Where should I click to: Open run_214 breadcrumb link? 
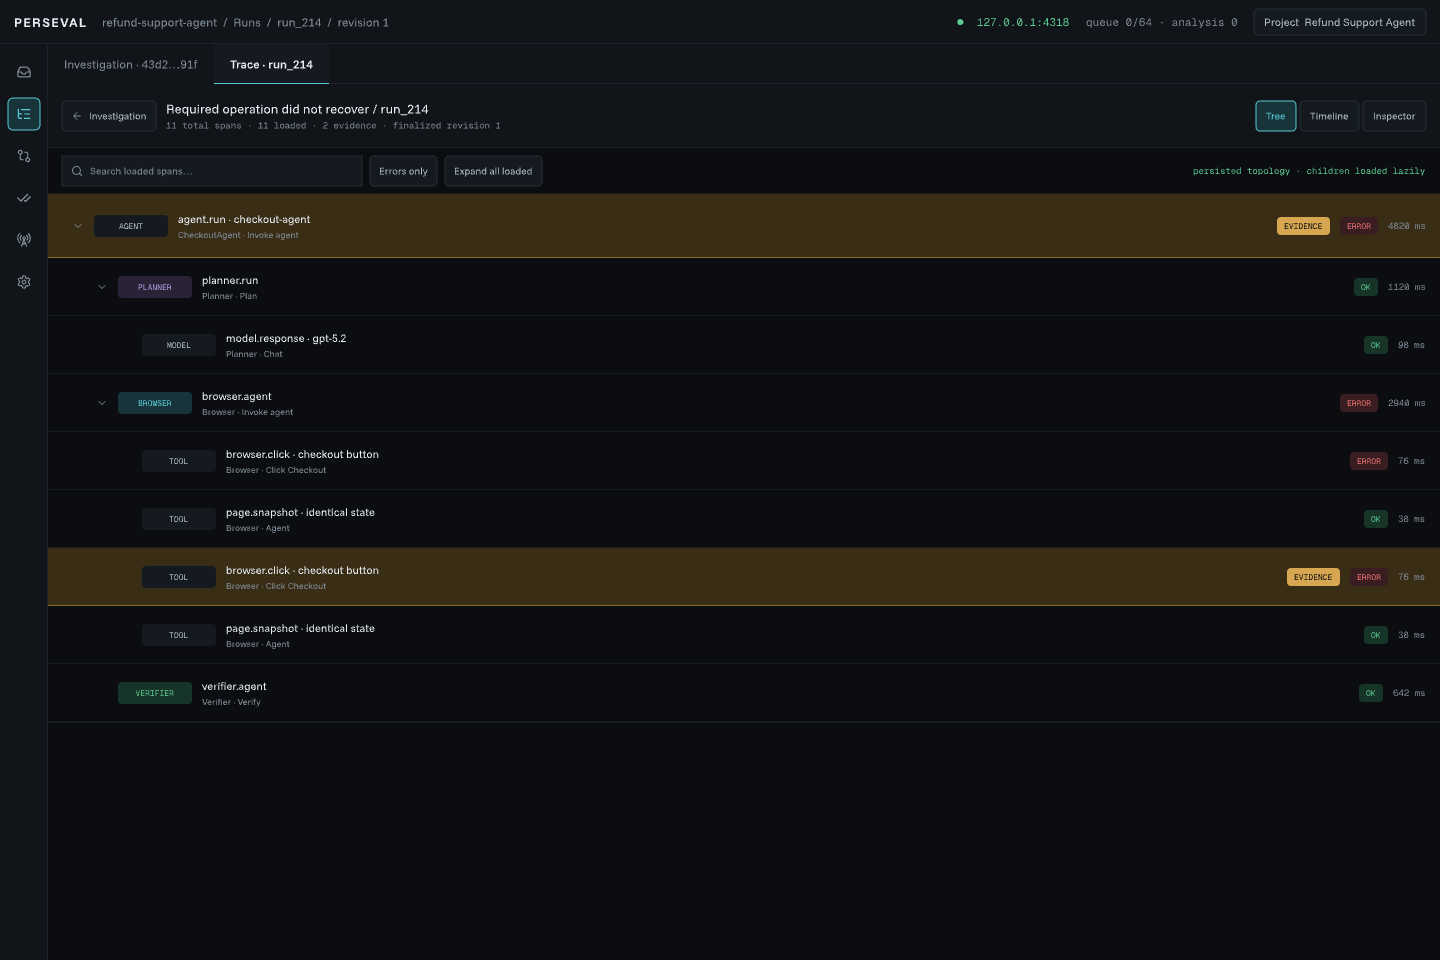click(x=299, y=22)
